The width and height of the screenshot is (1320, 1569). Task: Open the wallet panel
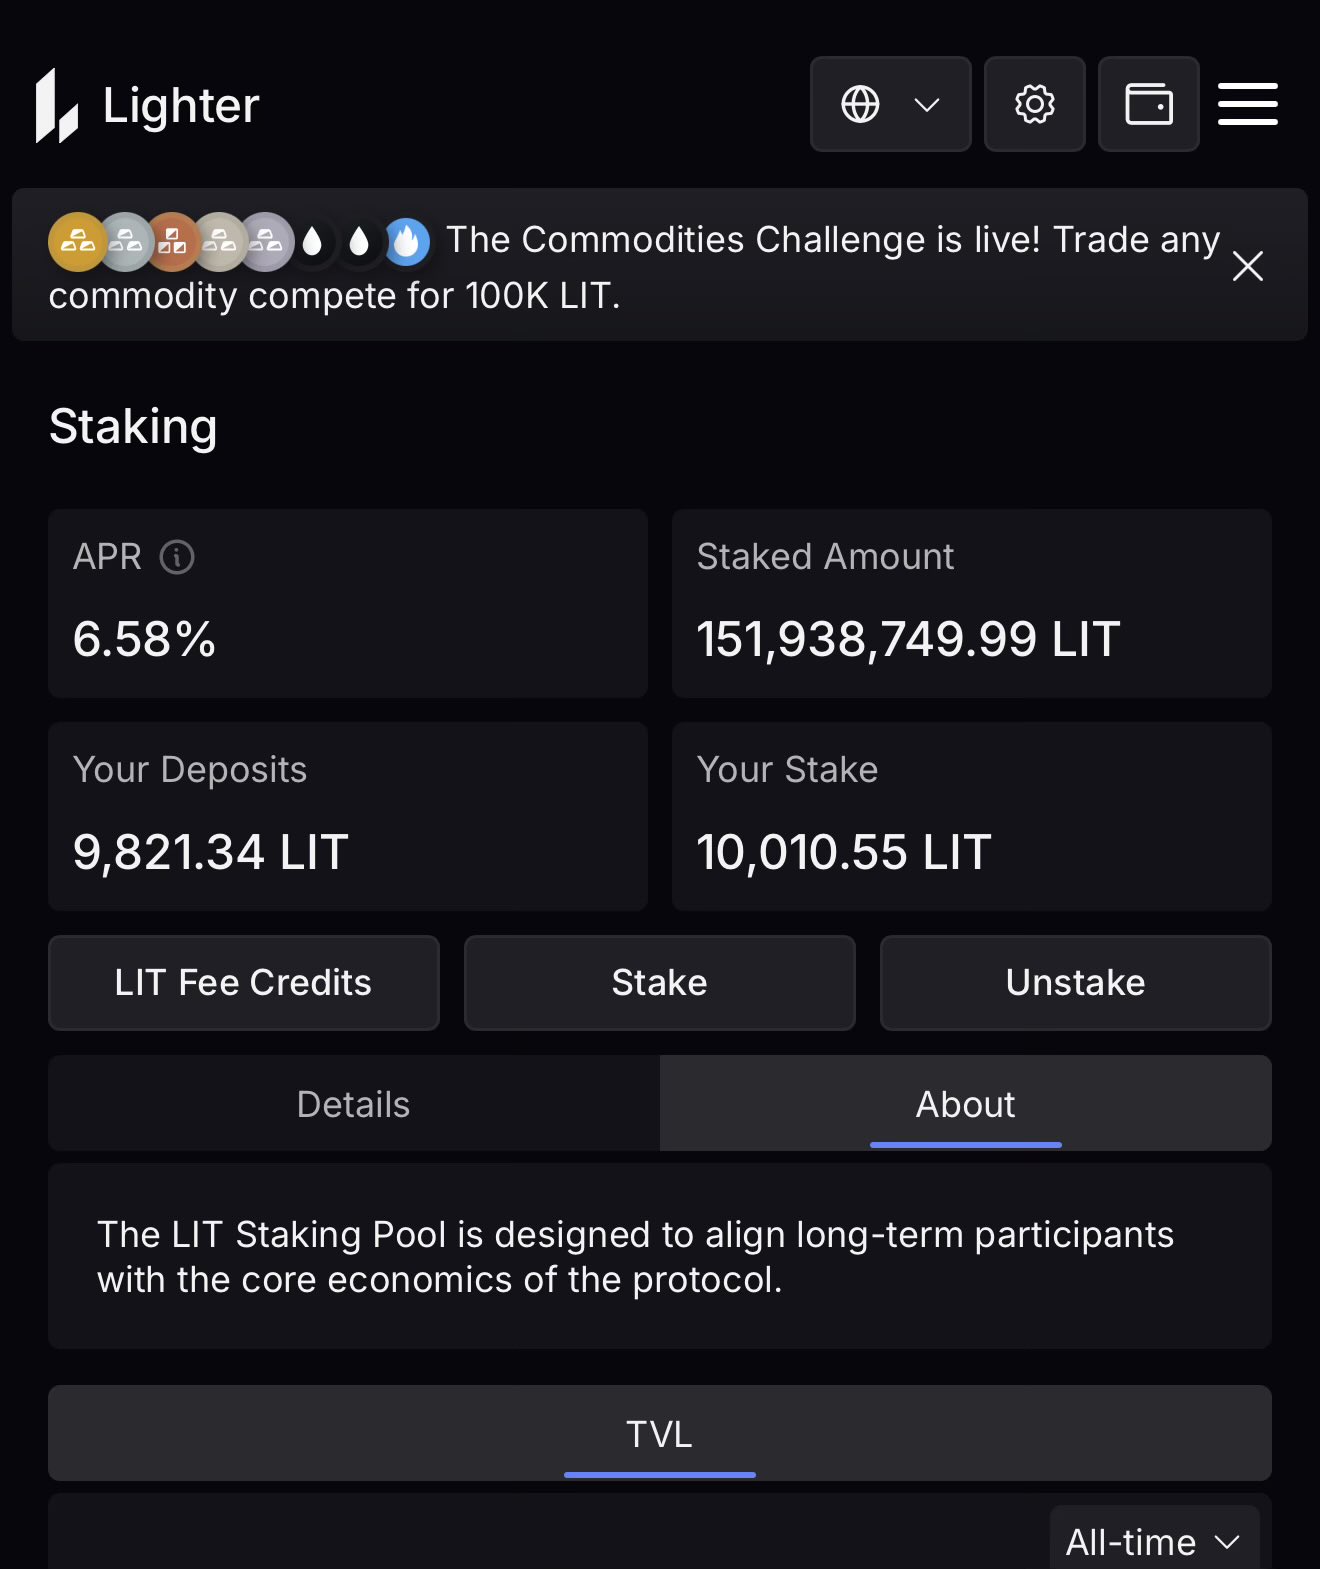tap(1148, 104)
